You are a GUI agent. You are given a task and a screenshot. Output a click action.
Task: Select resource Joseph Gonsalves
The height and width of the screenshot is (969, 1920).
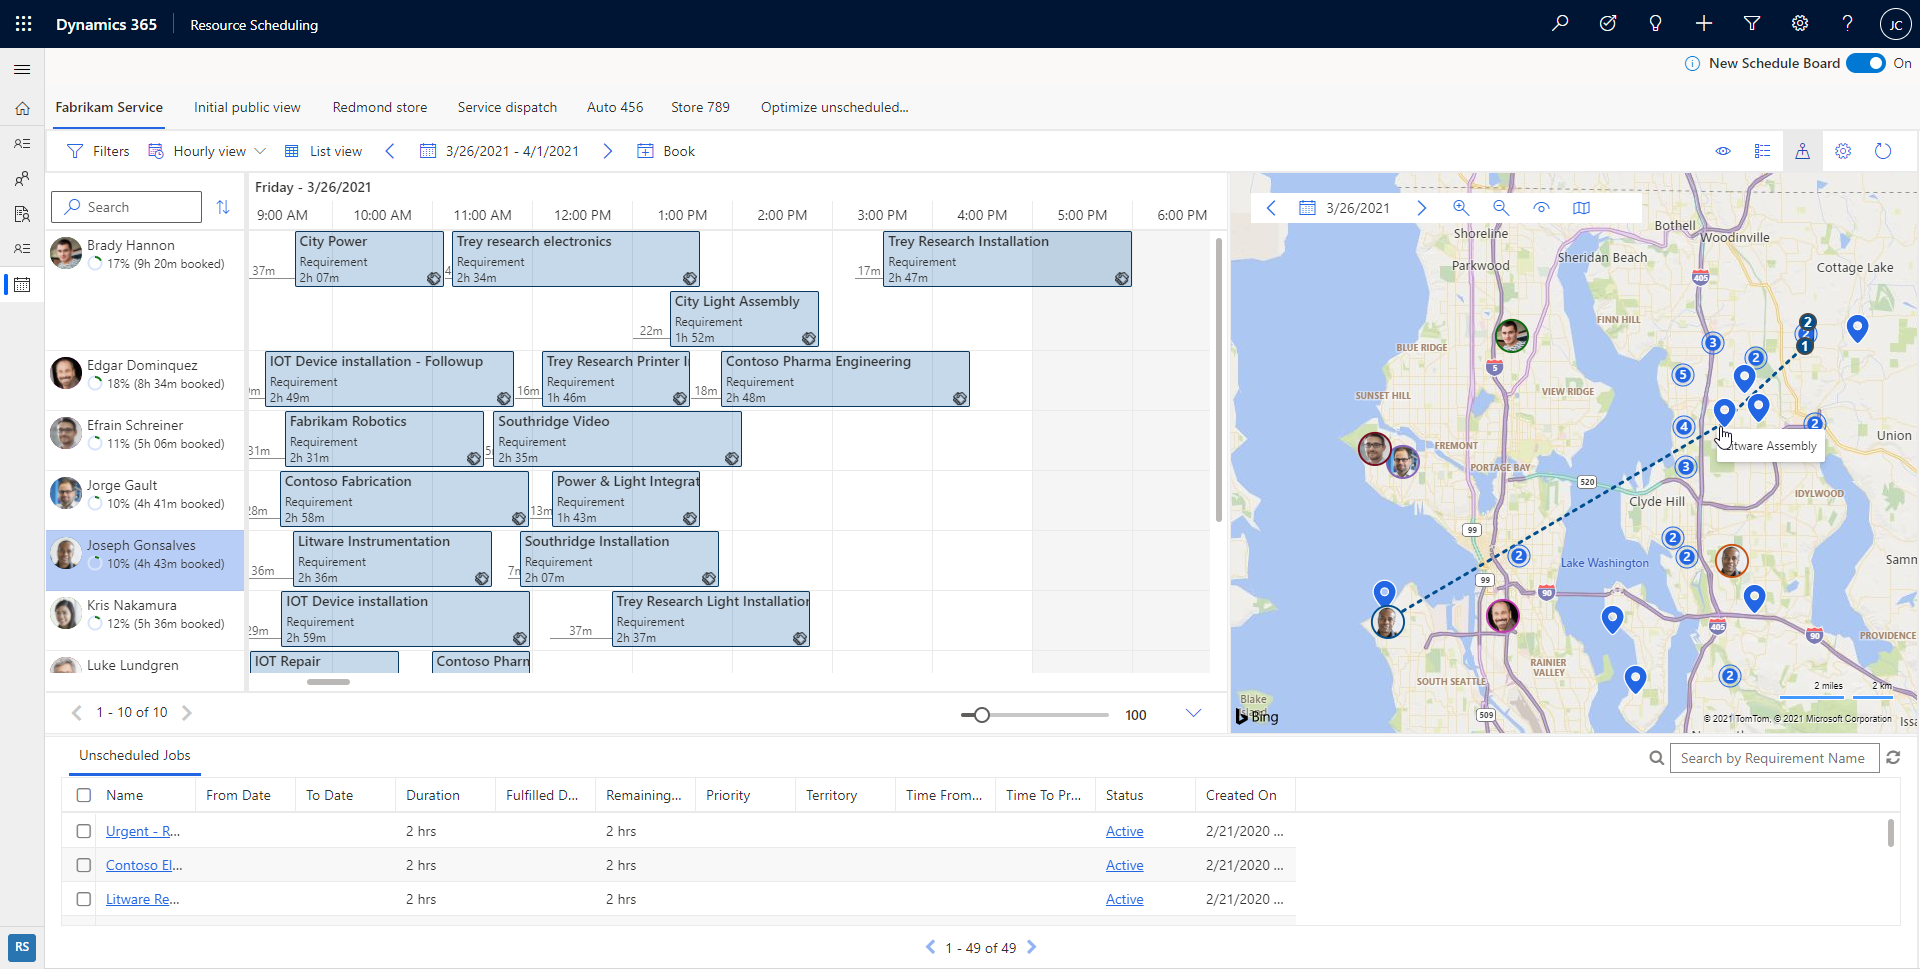[x=145, y=560]
